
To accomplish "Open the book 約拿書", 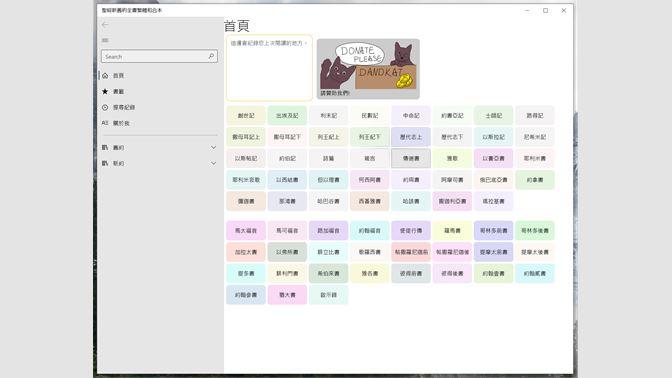I will pyautogui.click(x=535, y=180).
